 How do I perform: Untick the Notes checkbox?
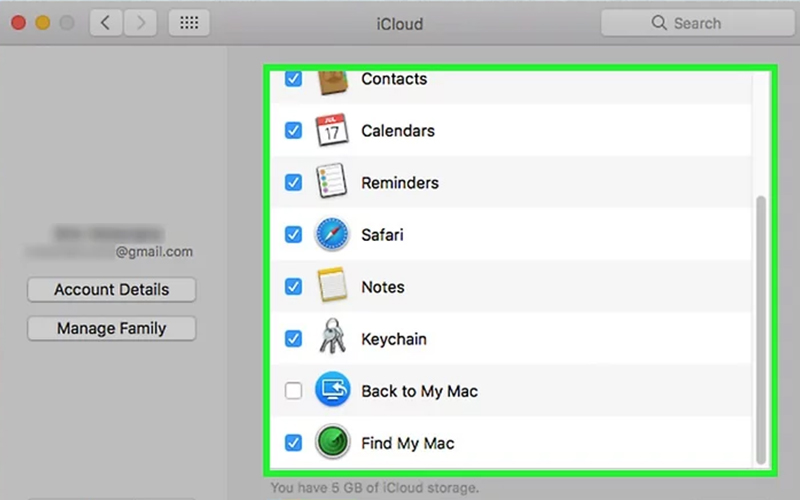293,287
